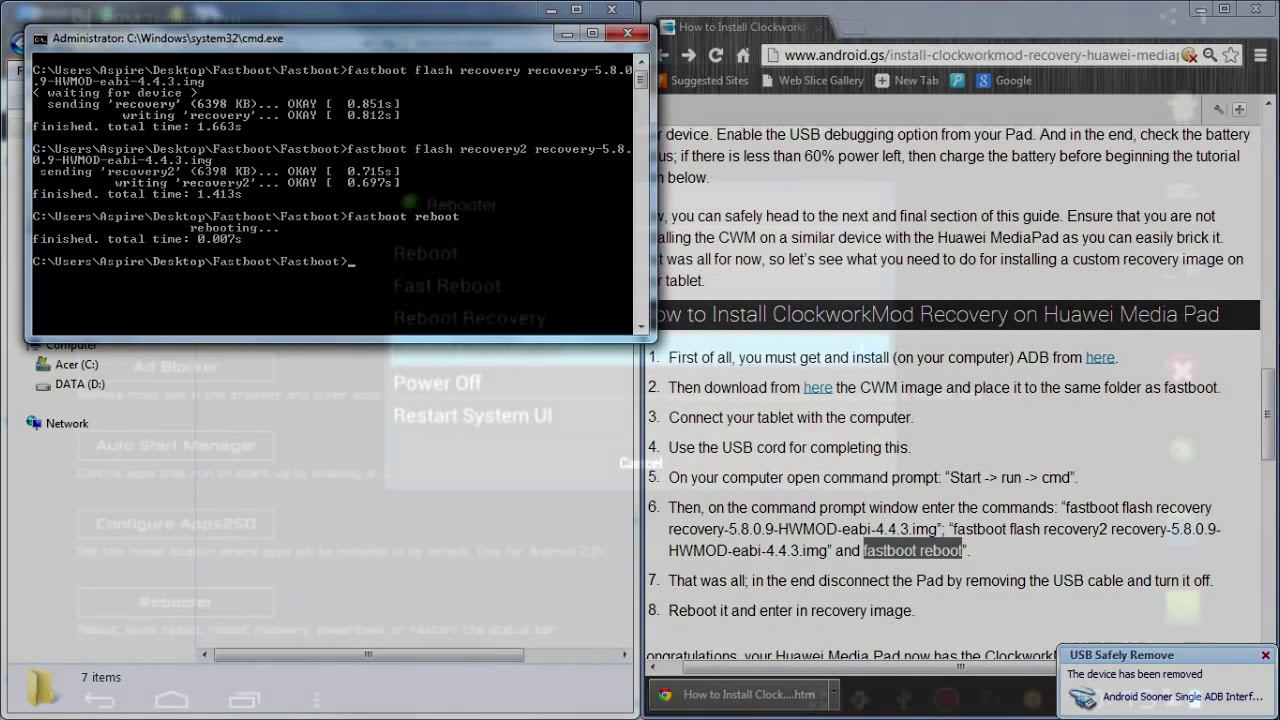1280x720 pixels.
Task: Select 'Power Off' in the overlay menu
Action: pos(437,383)
